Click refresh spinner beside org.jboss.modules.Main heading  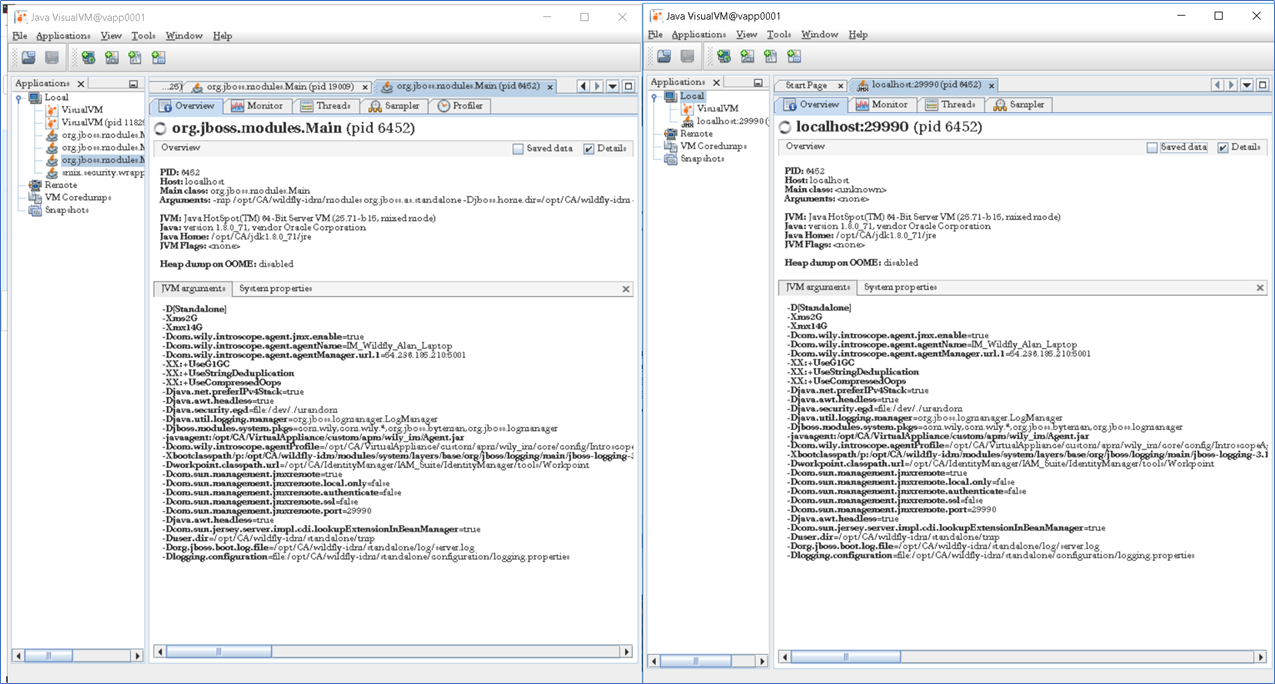pos(162,129)
